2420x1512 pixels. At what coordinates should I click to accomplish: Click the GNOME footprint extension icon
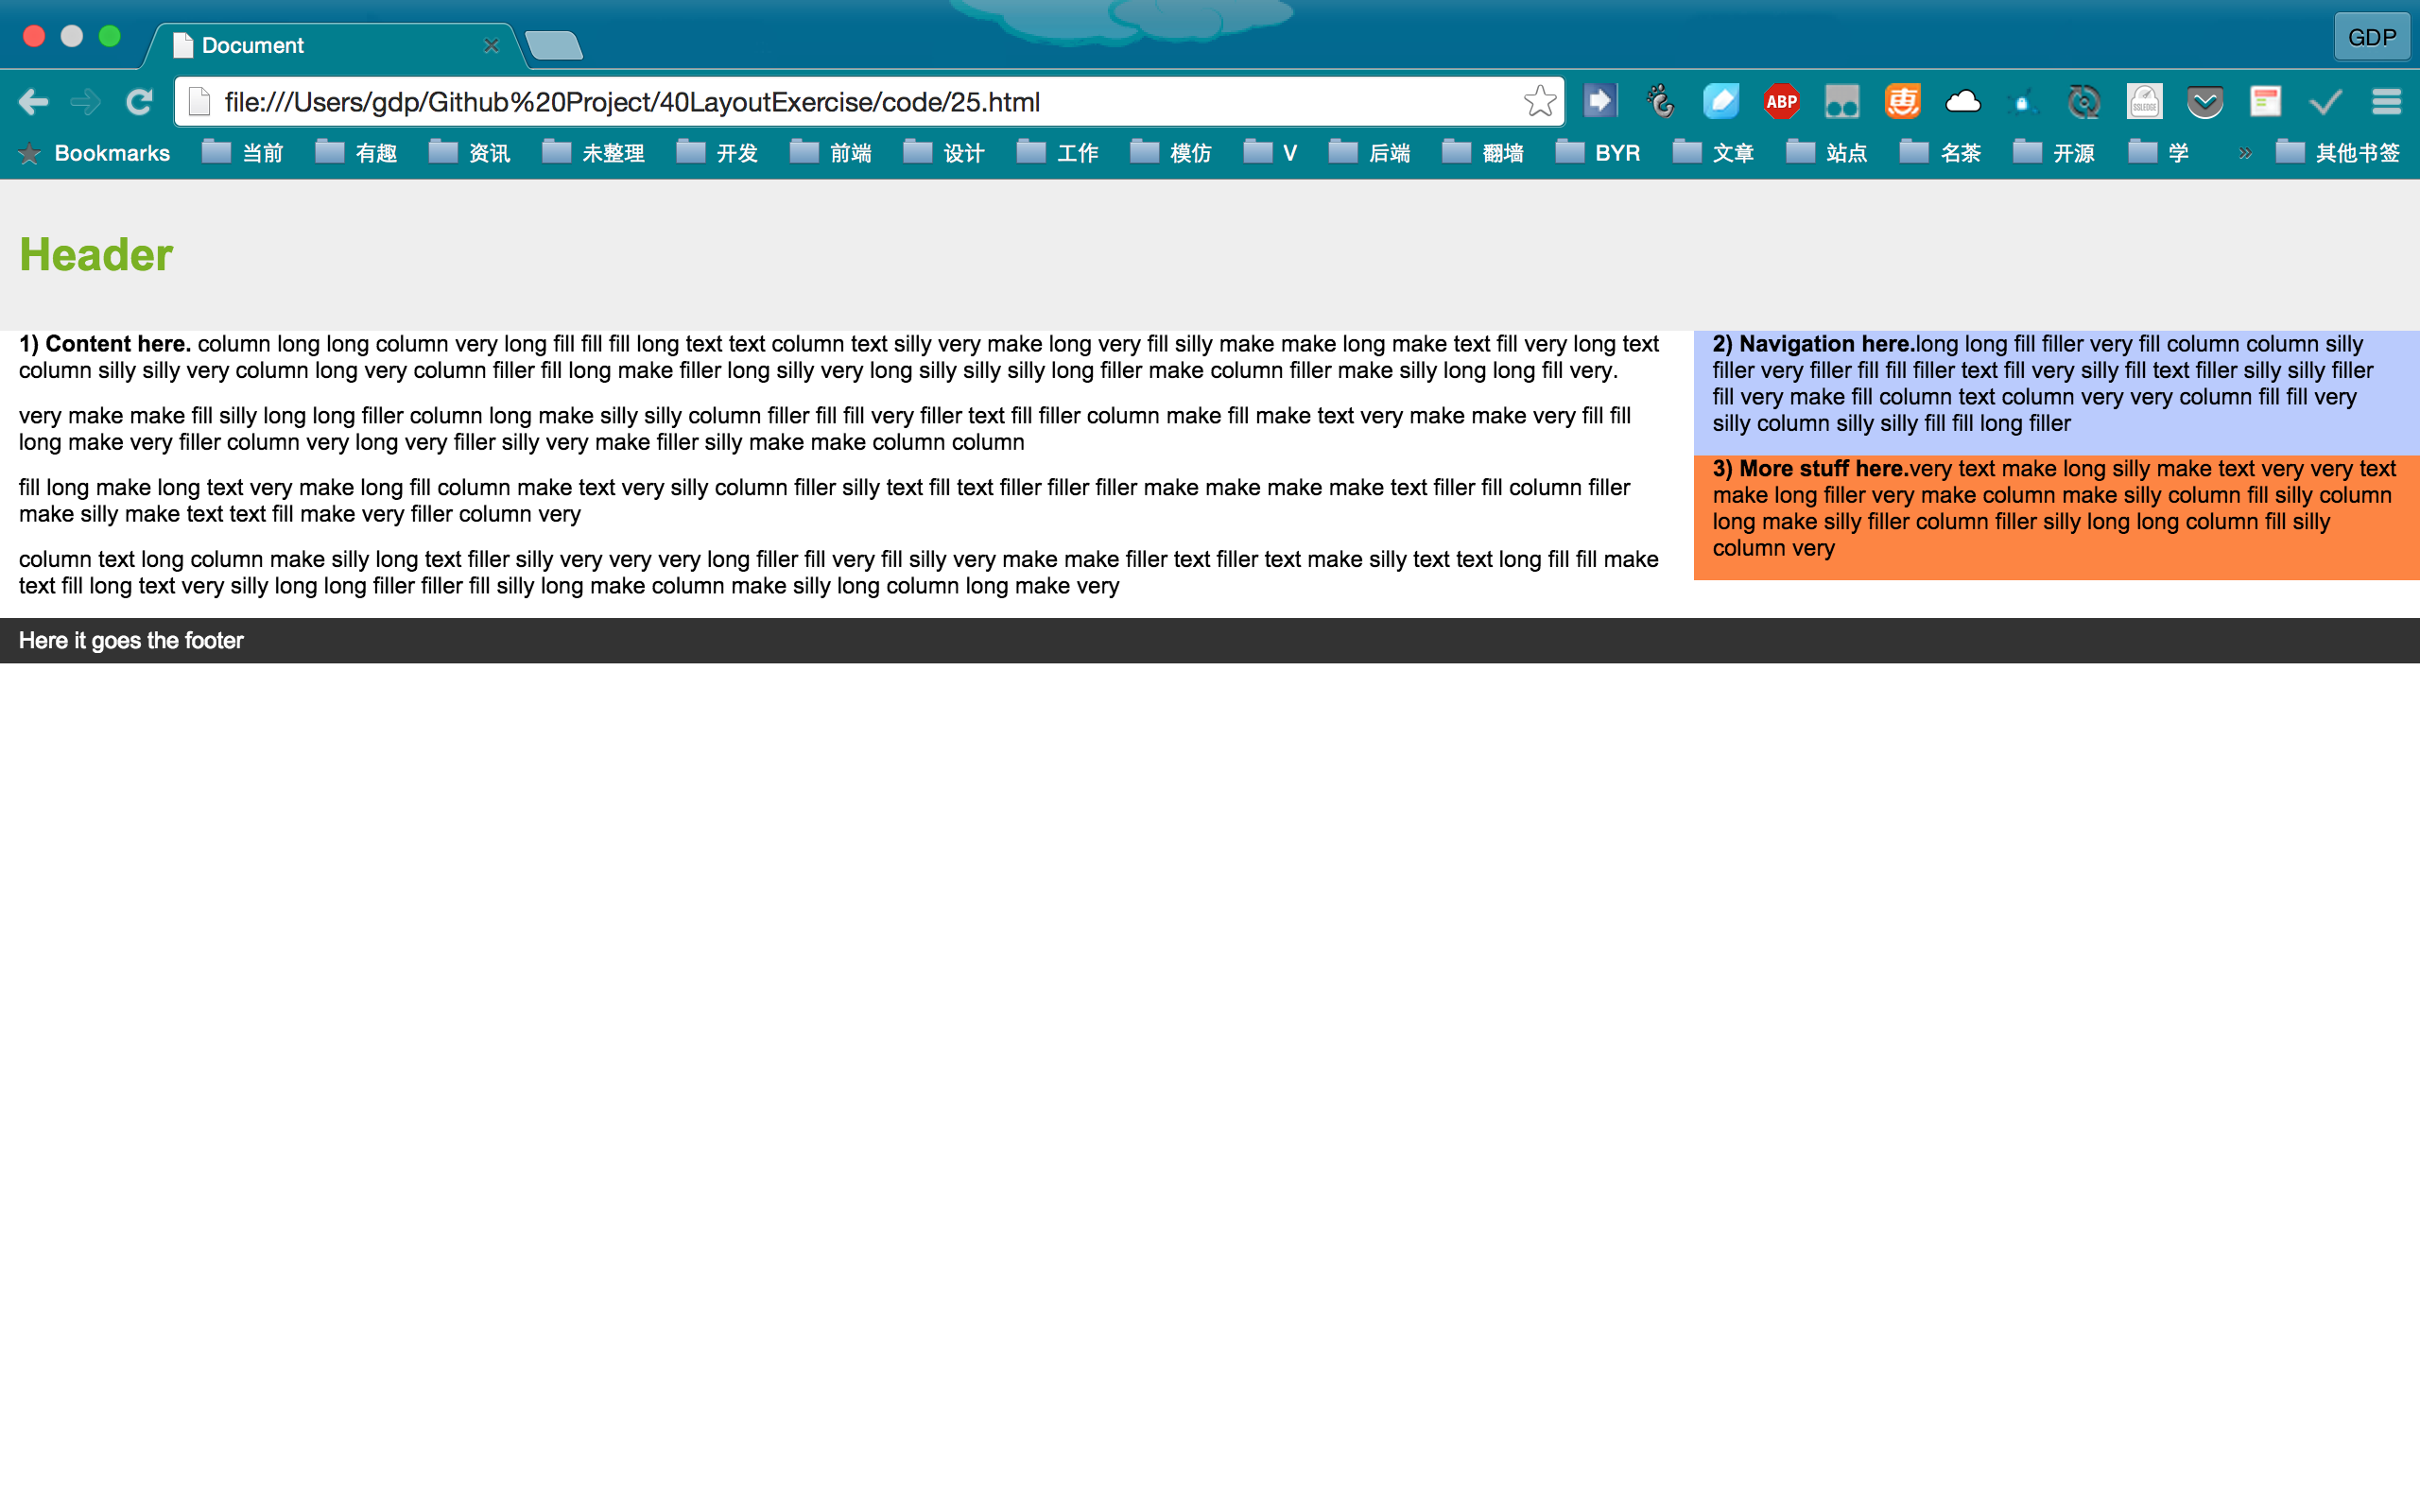[x=1661, y=102]
